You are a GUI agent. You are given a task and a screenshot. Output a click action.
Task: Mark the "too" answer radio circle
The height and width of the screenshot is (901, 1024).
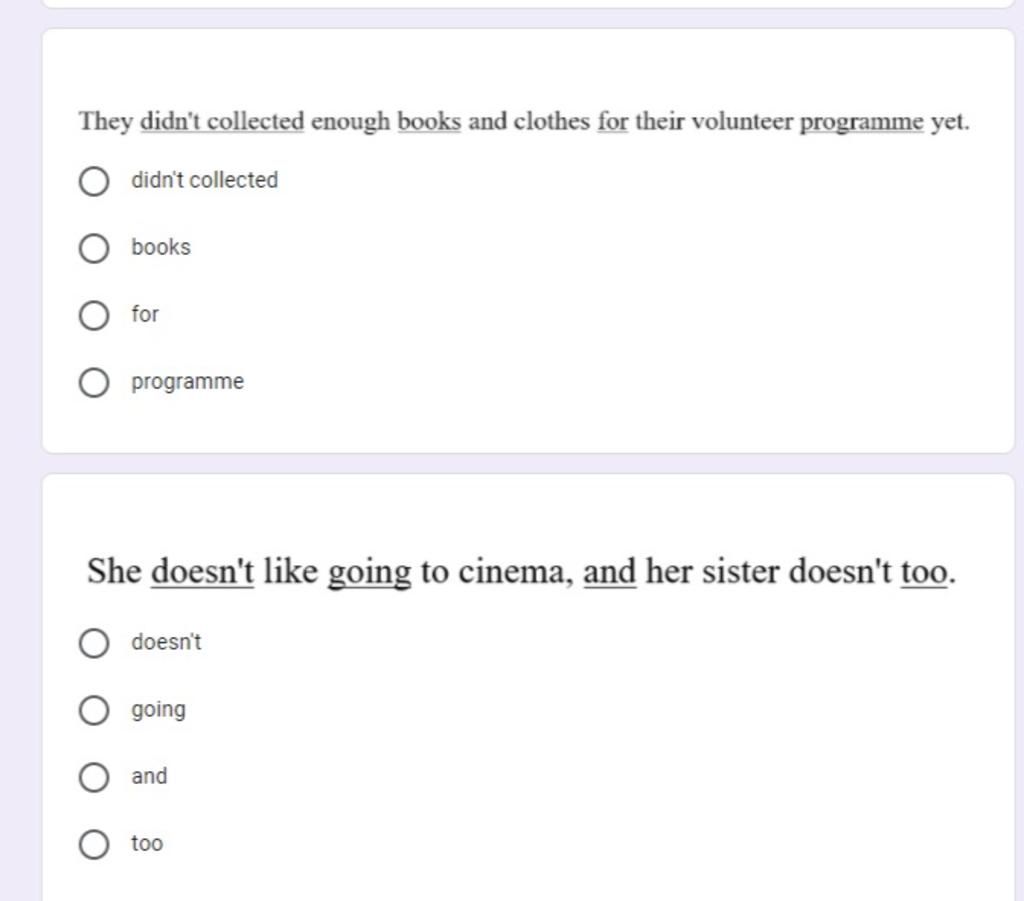point(94,844)
